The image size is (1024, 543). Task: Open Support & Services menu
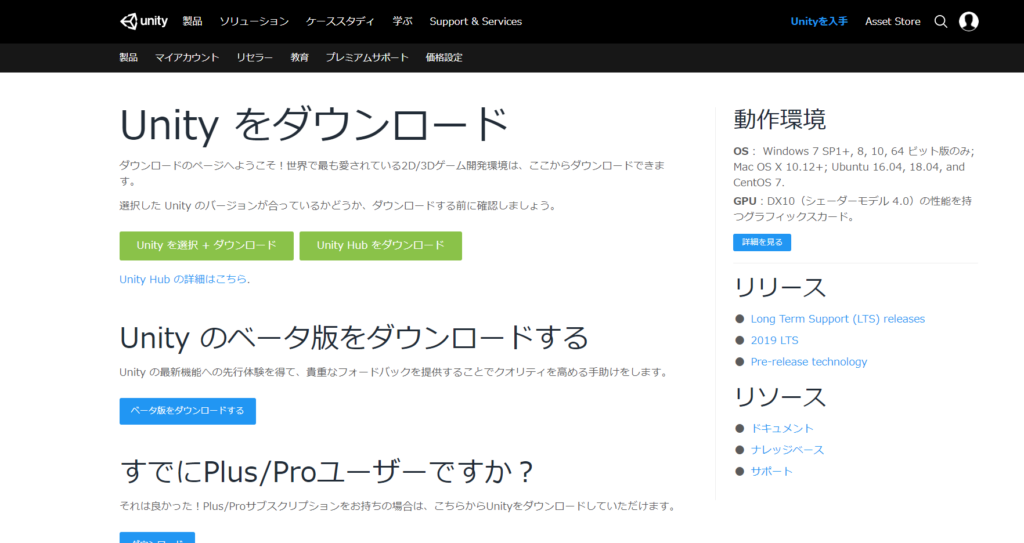pyautogui.click(x=475, y=22)
